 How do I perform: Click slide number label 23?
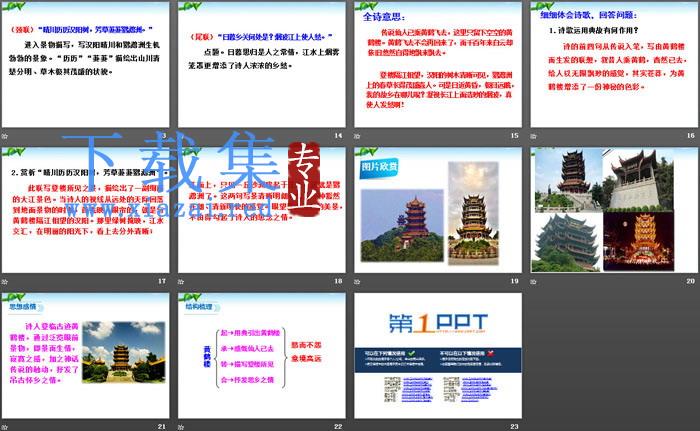pyautogui.click(x=515, y=427)
